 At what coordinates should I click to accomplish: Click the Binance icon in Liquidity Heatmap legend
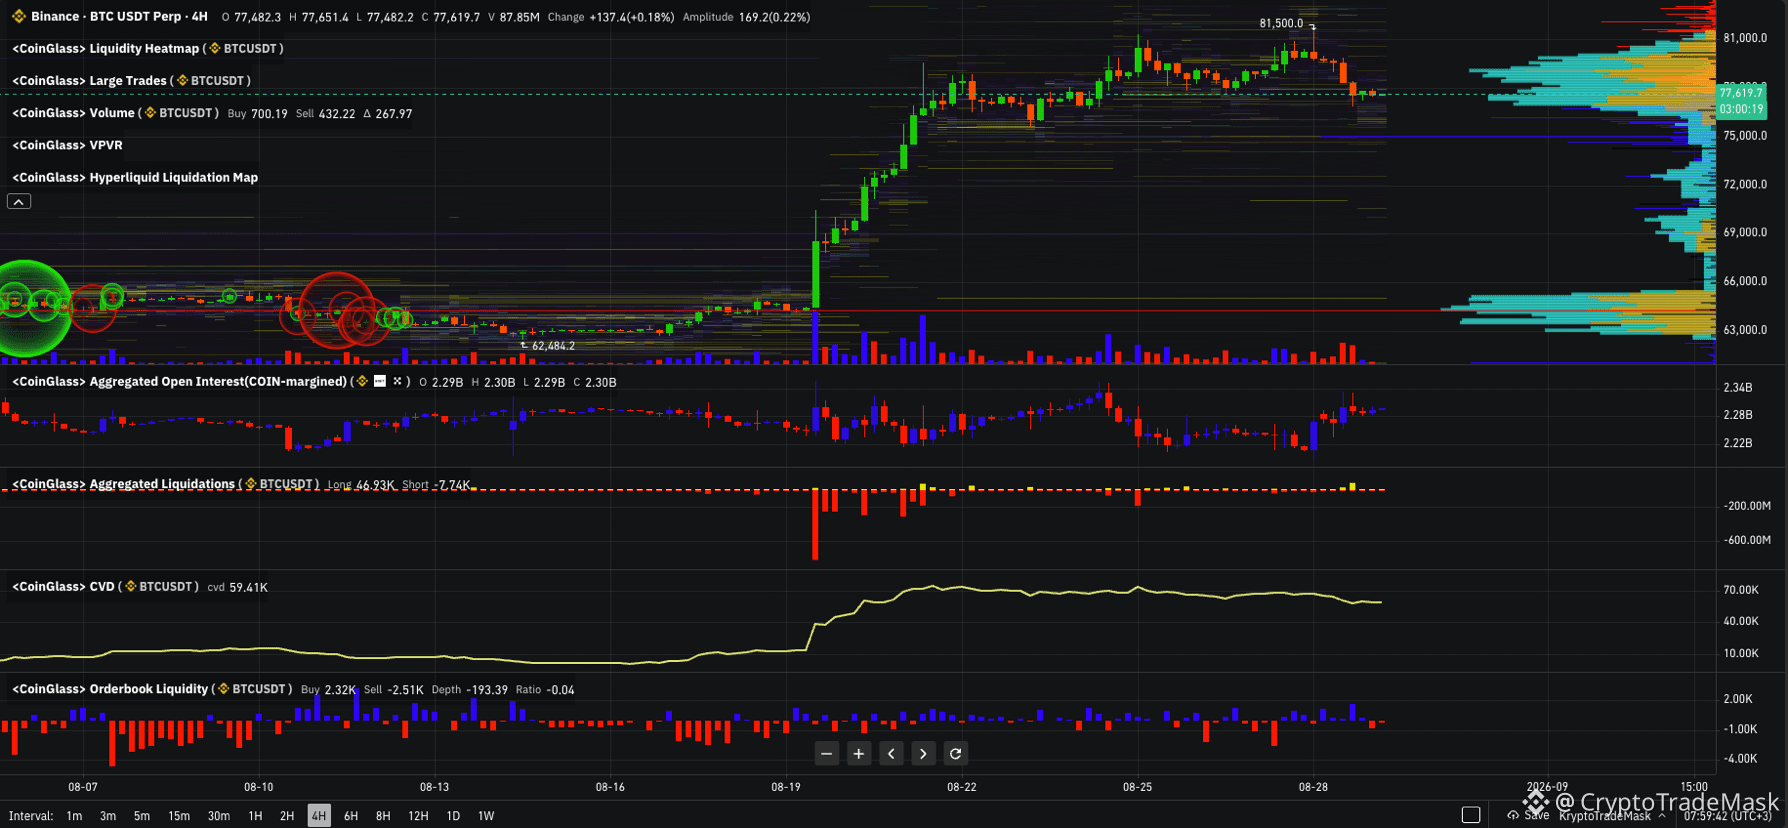click(x=214, y=49)
